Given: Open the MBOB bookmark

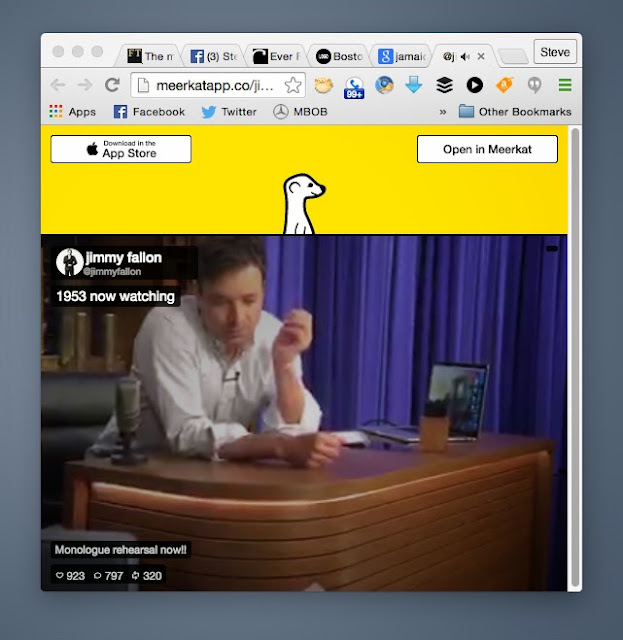Looking at the screenshot, I should pyautogui.click(x=300, y=111).
